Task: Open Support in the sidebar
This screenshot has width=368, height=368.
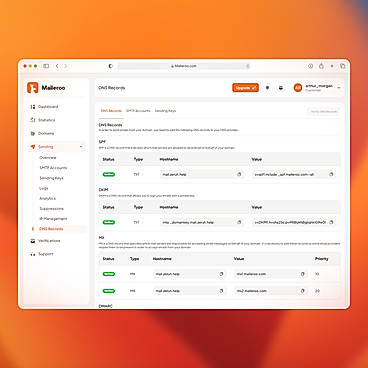Action: pyautogui.click(x=42, y=254)
